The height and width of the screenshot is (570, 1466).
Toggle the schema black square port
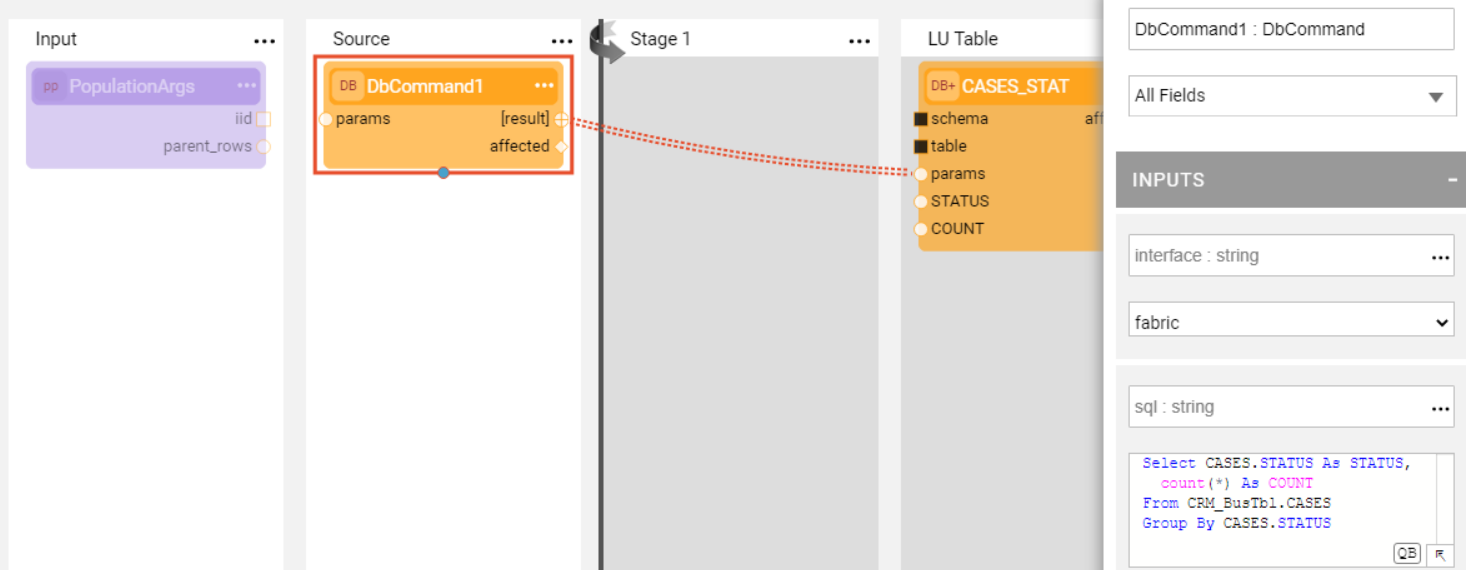[921, 119]
